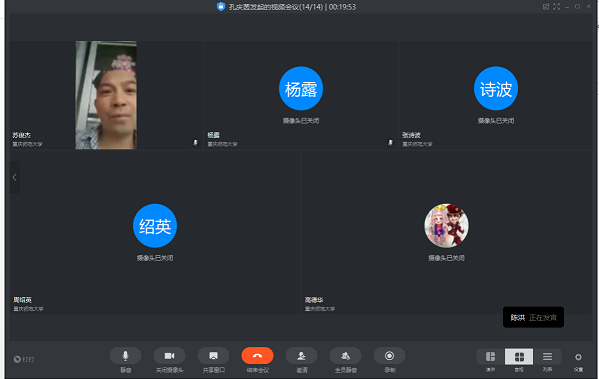This screenshot has height=379, width=599.
Task: Click the pop-out window icon in title bar
Action: tap(546, 6)
